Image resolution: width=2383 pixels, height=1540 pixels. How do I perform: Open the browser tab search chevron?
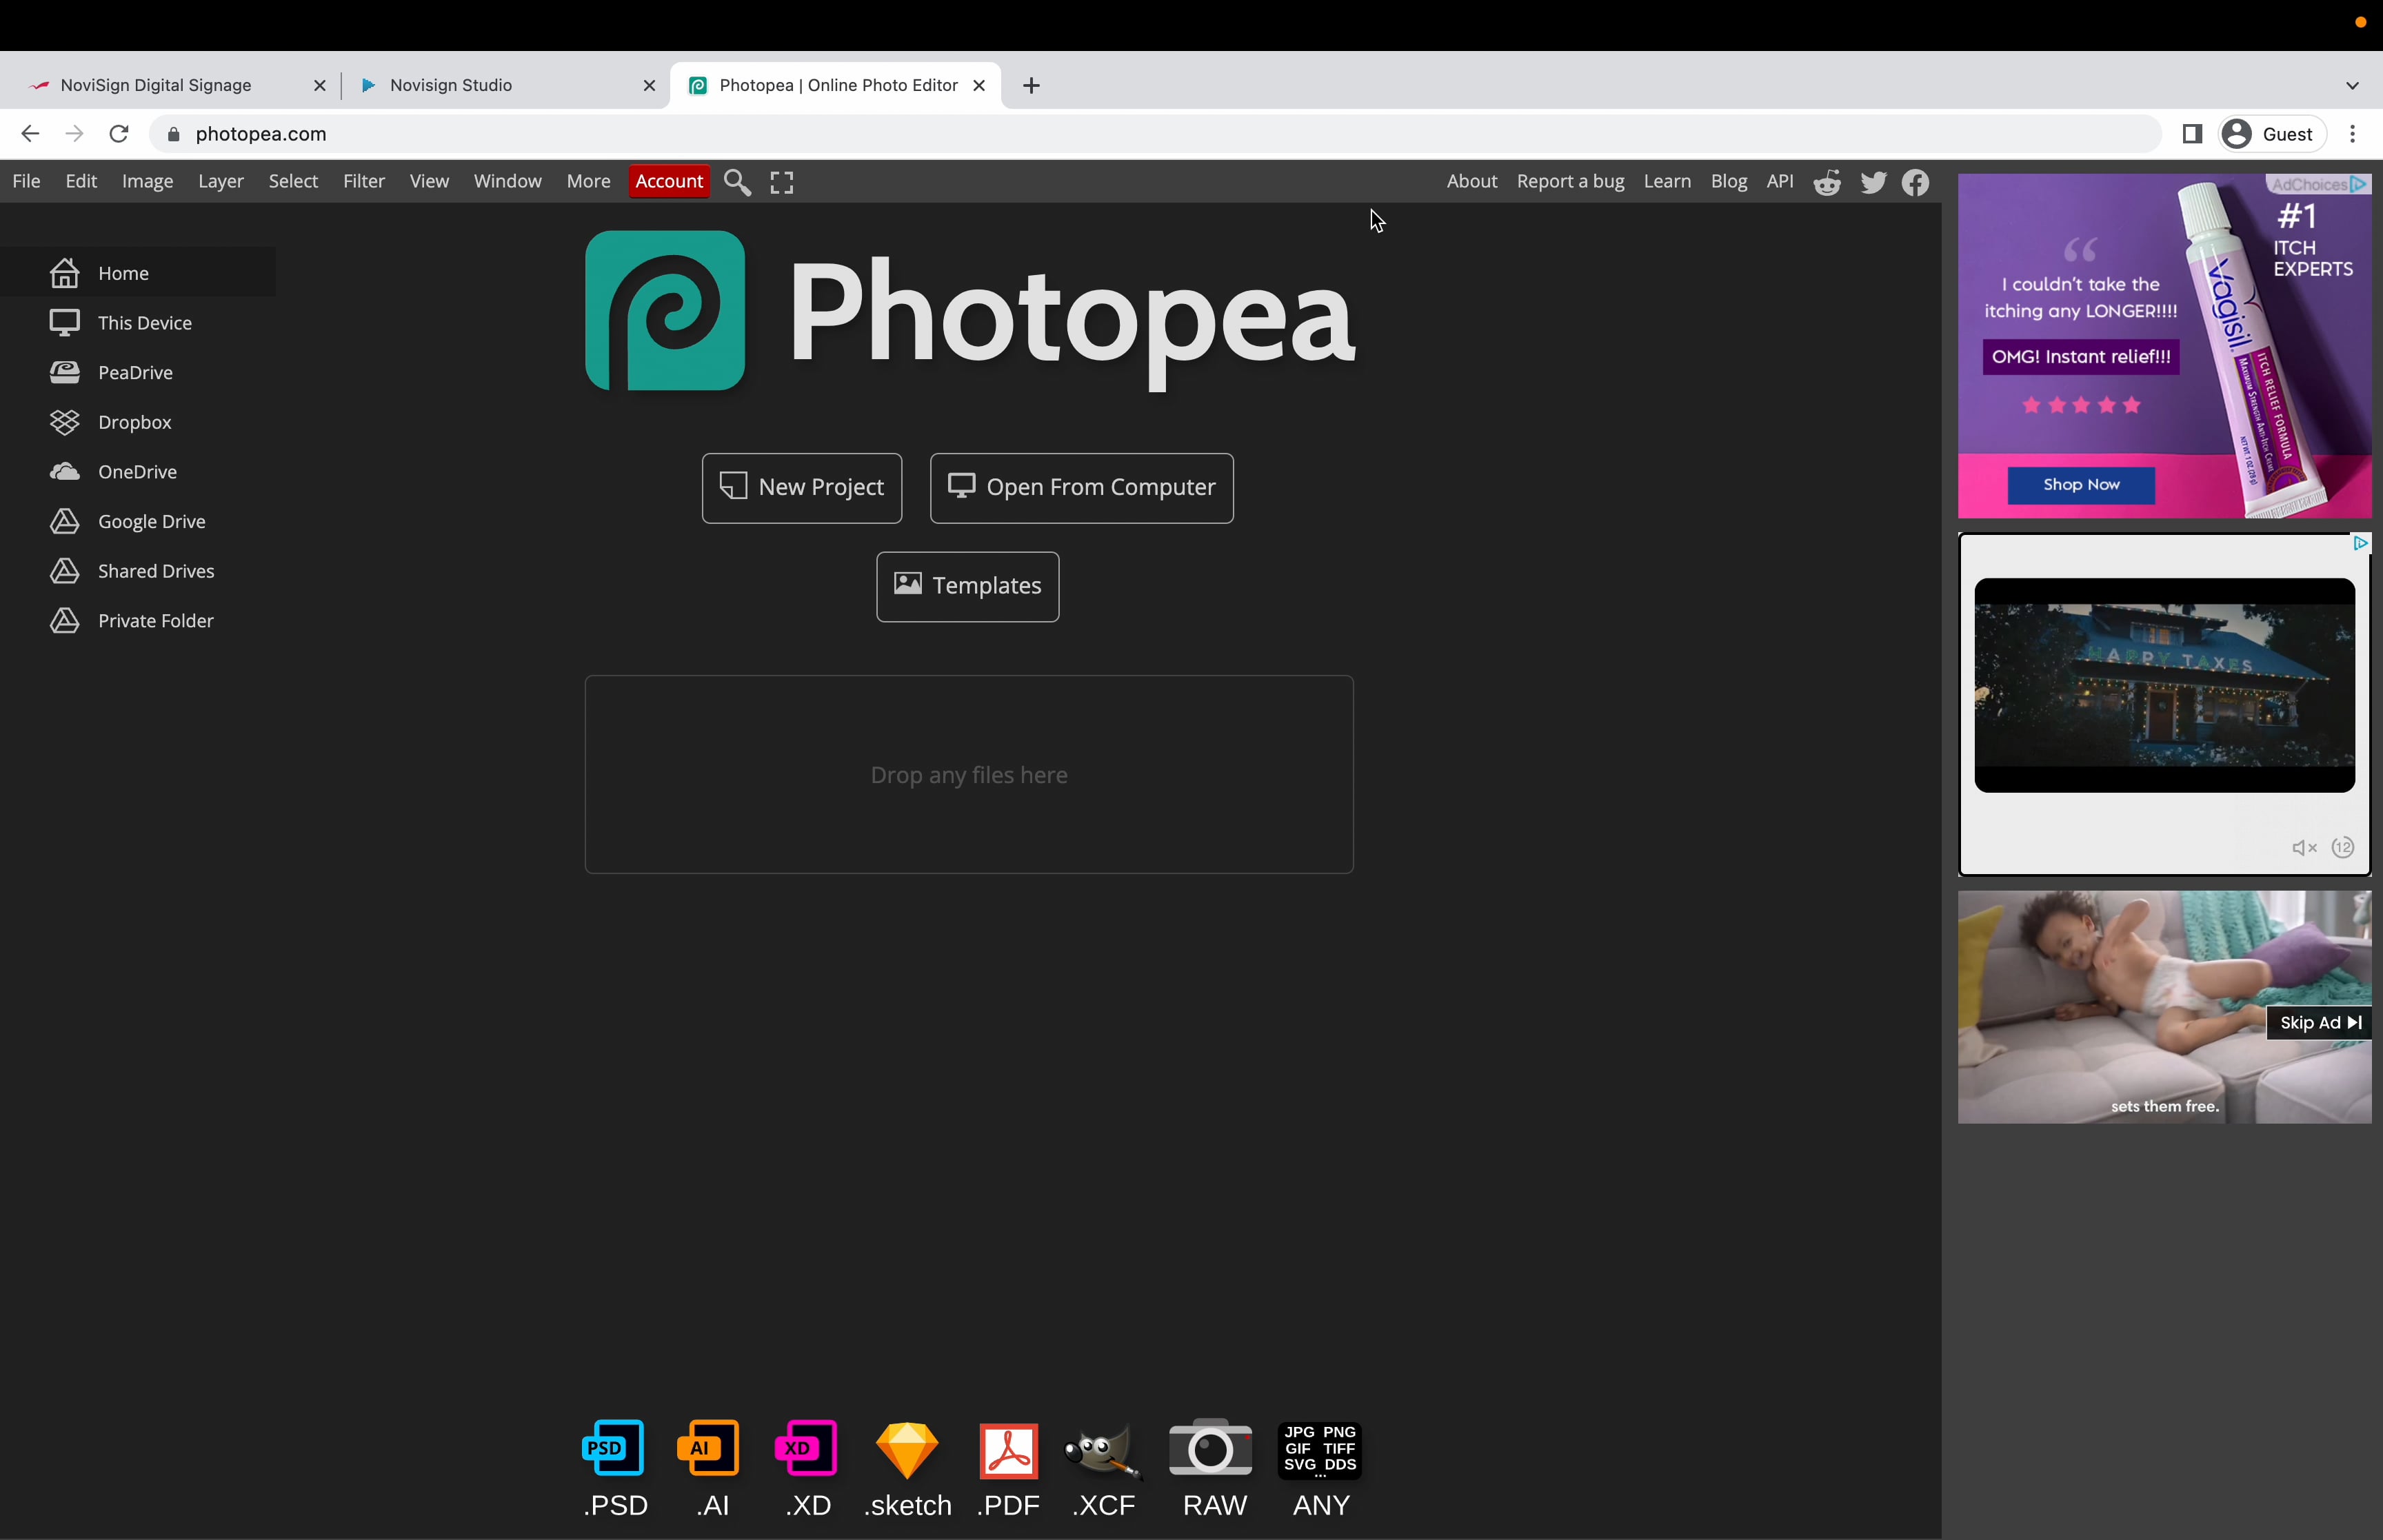coord(2353,85)
